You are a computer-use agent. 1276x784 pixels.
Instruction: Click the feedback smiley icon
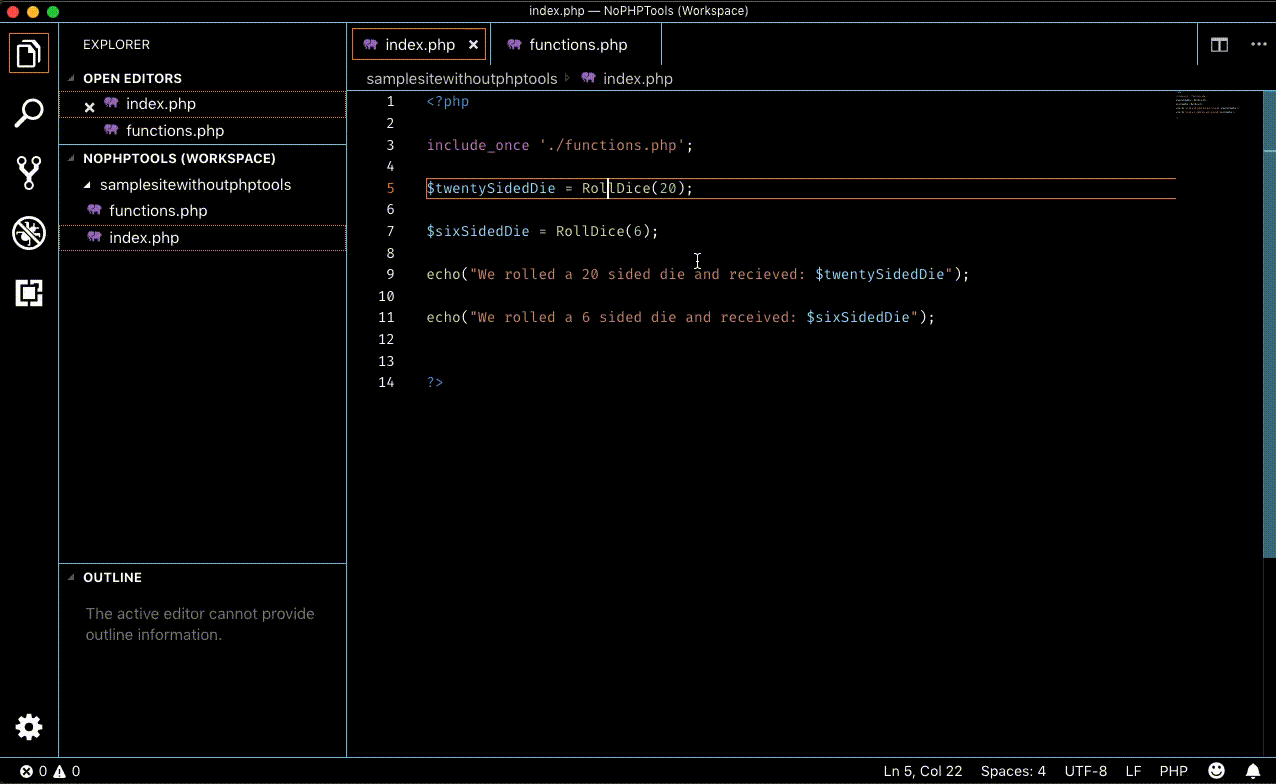tap(1217, 771)
